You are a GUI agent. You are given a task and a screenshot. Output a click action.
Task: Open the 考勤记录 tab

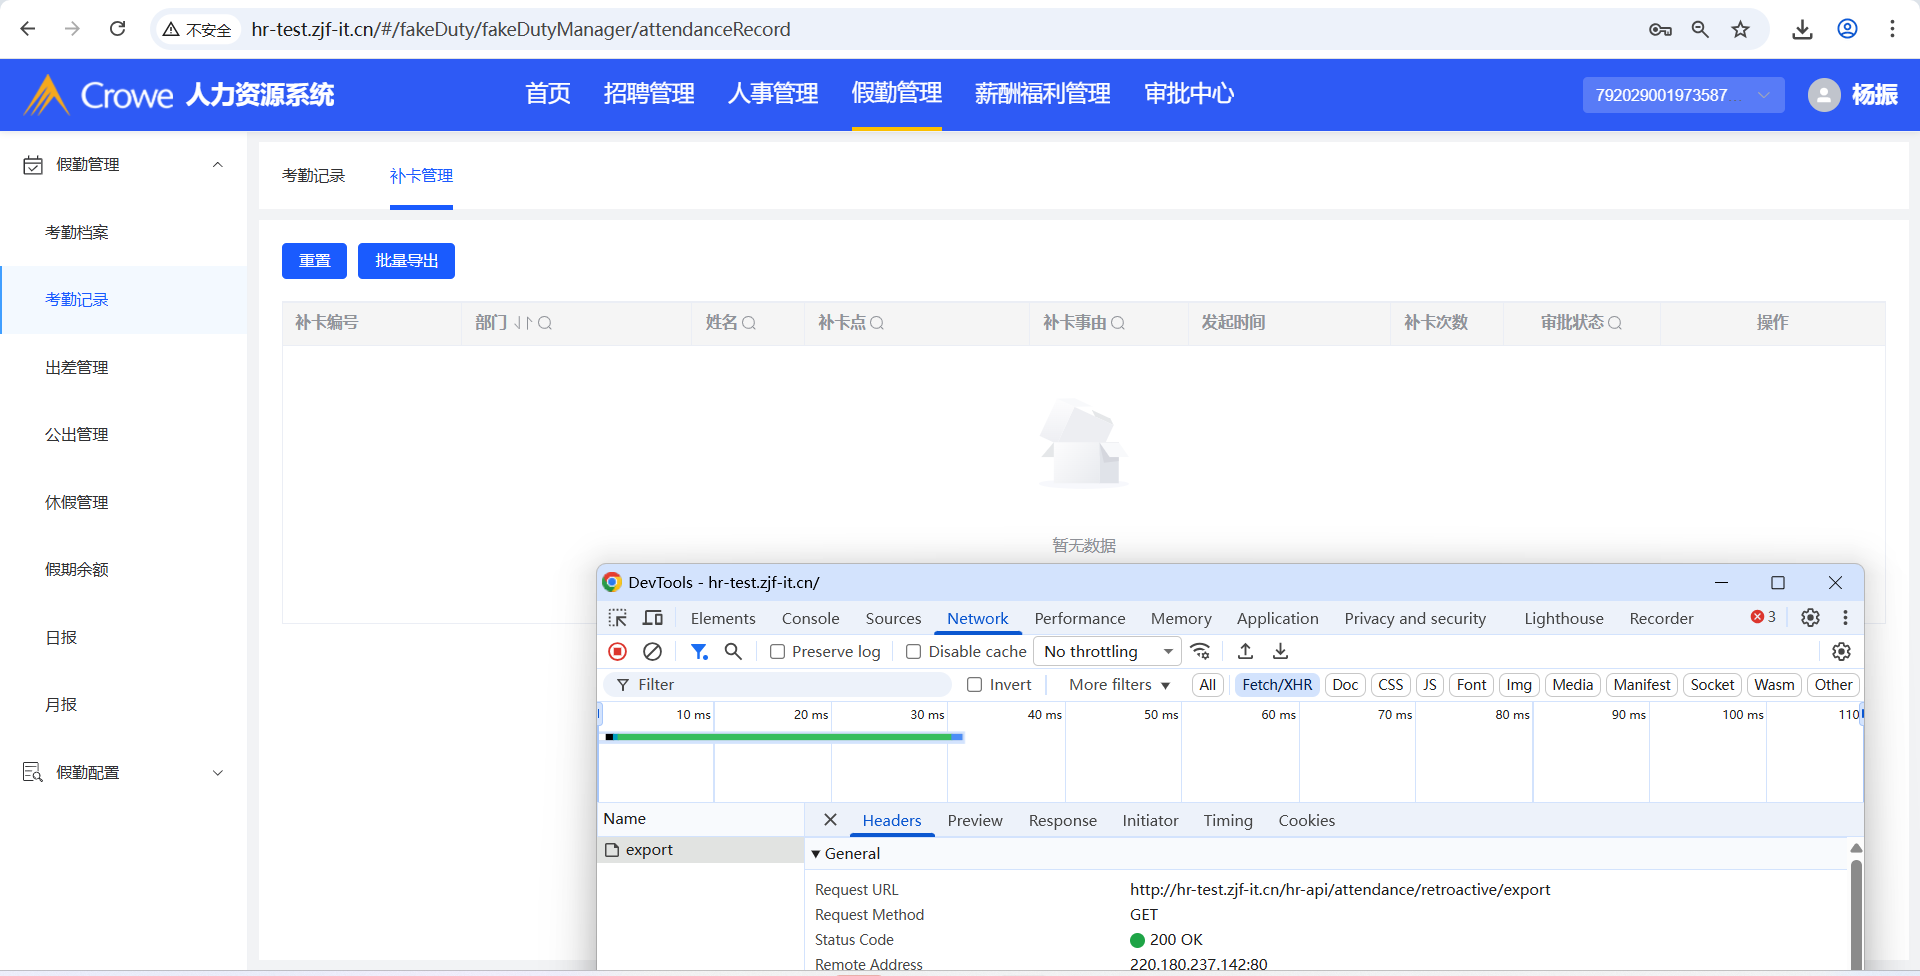click(x=313, y=176)
